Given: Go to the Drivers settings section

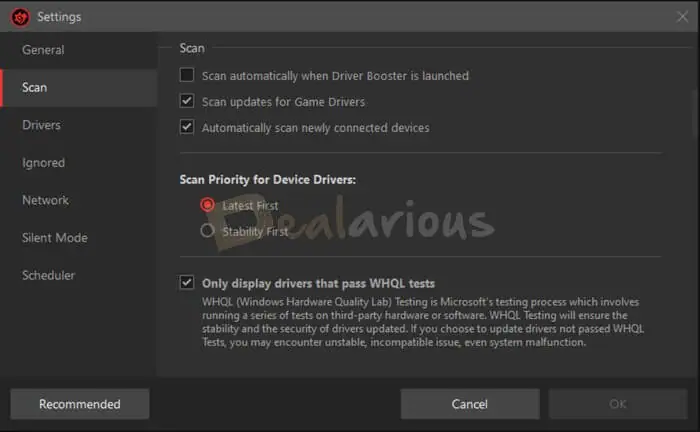Looking at the screenshot, I should [41, 125].
